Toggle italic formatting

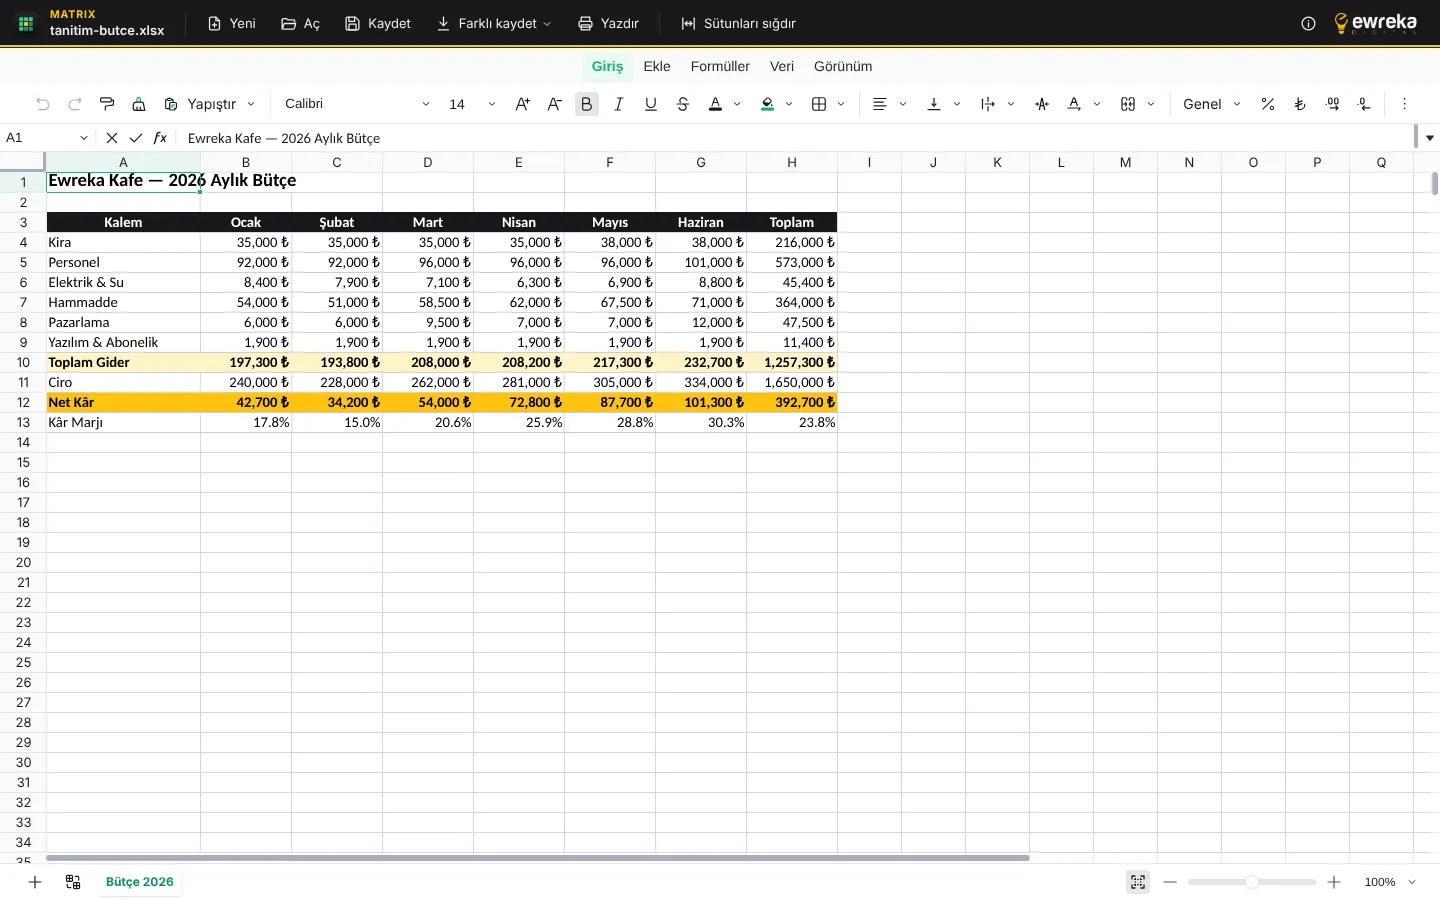(619, 104)
